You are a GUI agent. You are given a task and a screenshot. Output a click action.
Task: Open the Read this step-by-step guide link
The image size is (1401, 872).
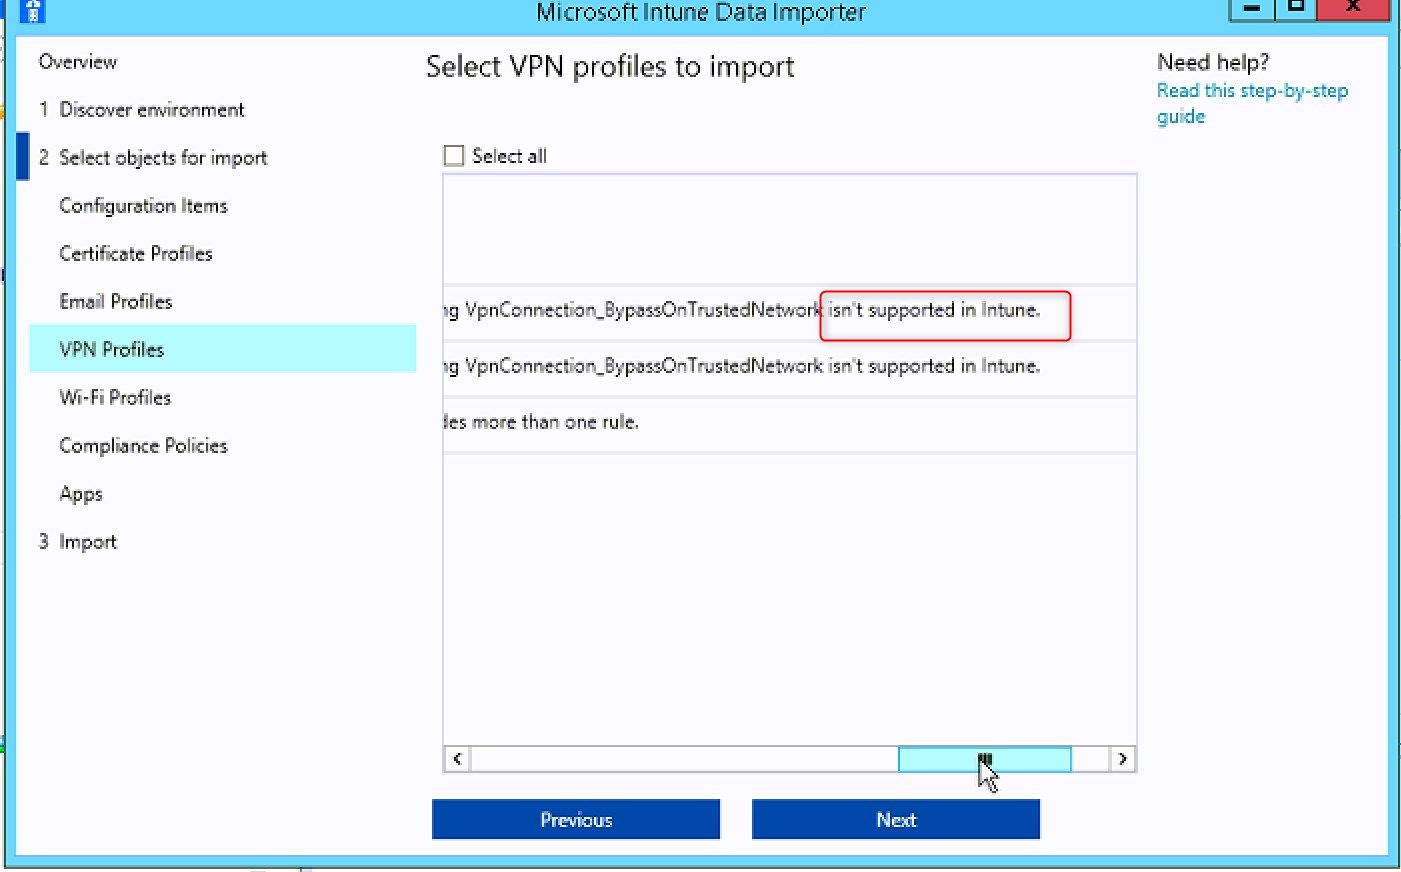coord(1252,103)
